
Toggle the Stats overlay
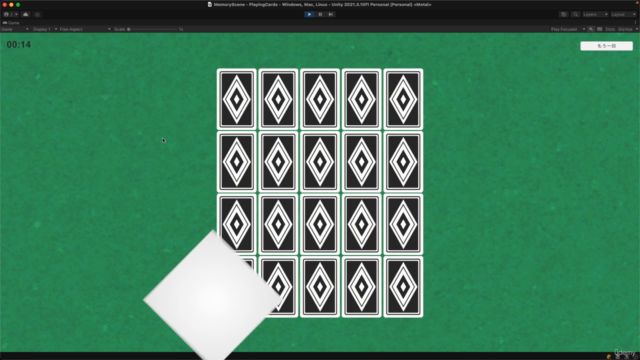click(x=610, y=29)
